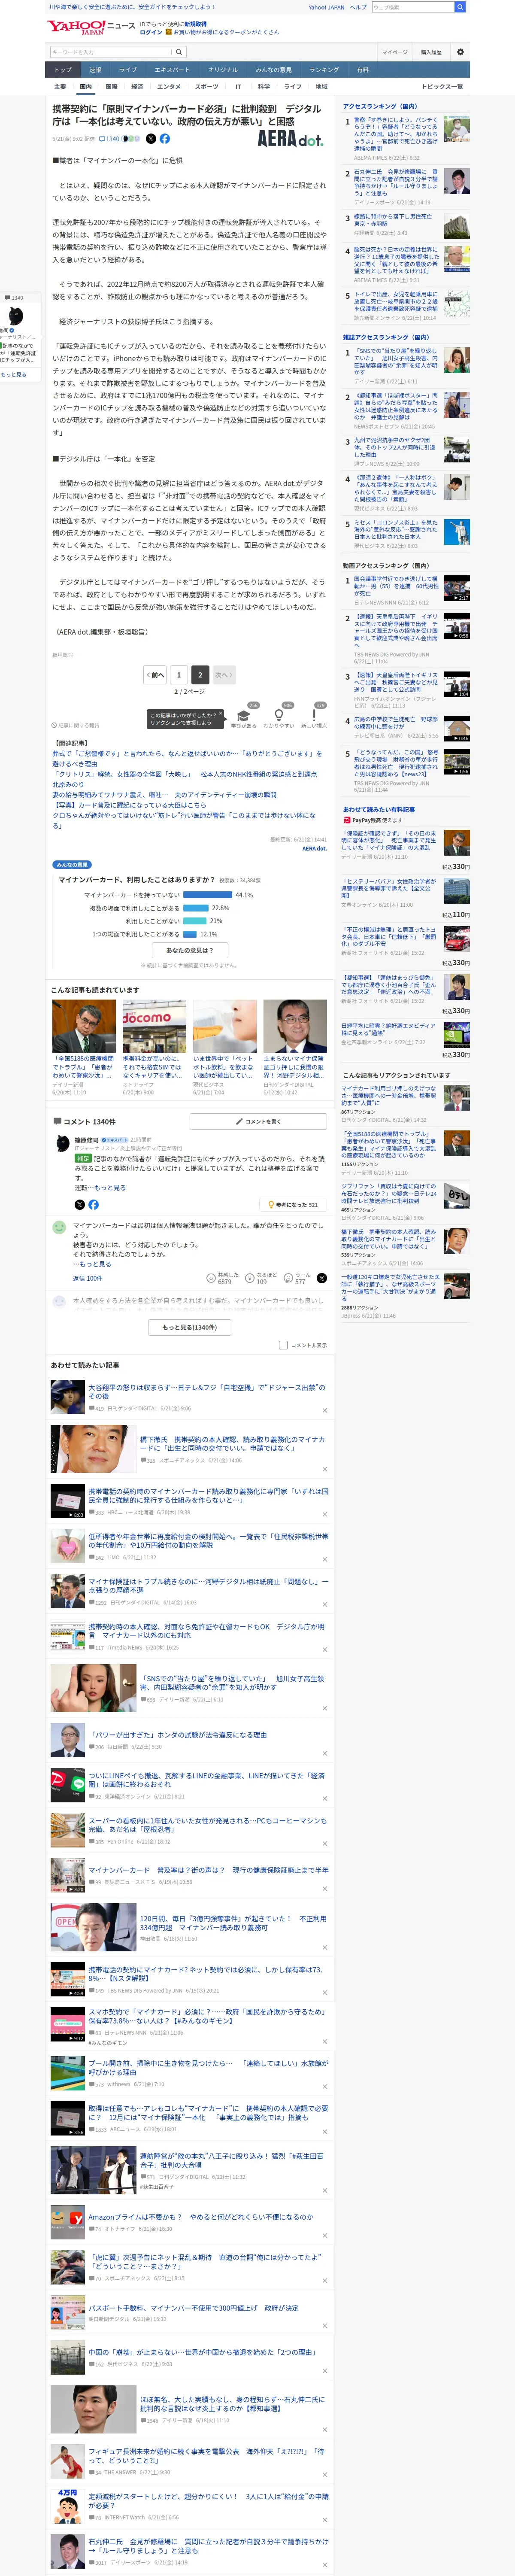Open トップ navigation tab
Screen dimensions: 515x2576
tap(63, 70)
